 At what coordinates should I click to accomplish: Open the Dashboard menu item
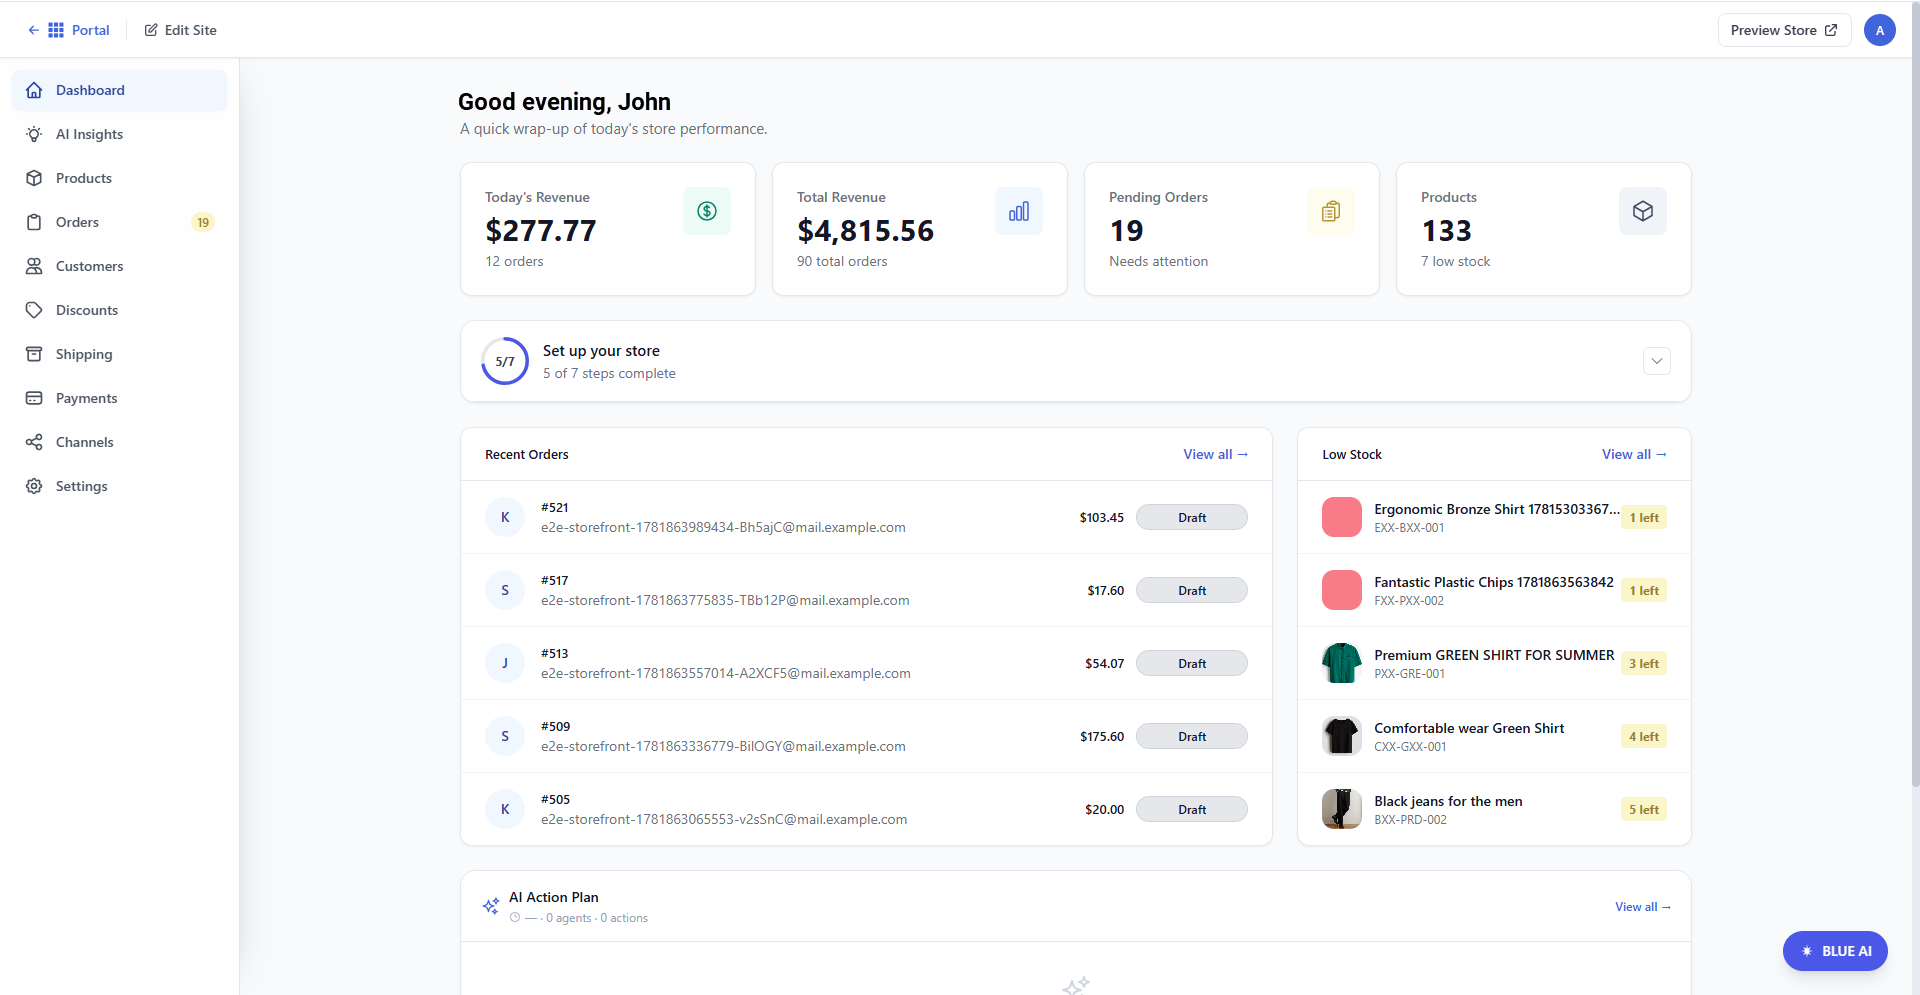pos(120,90)
